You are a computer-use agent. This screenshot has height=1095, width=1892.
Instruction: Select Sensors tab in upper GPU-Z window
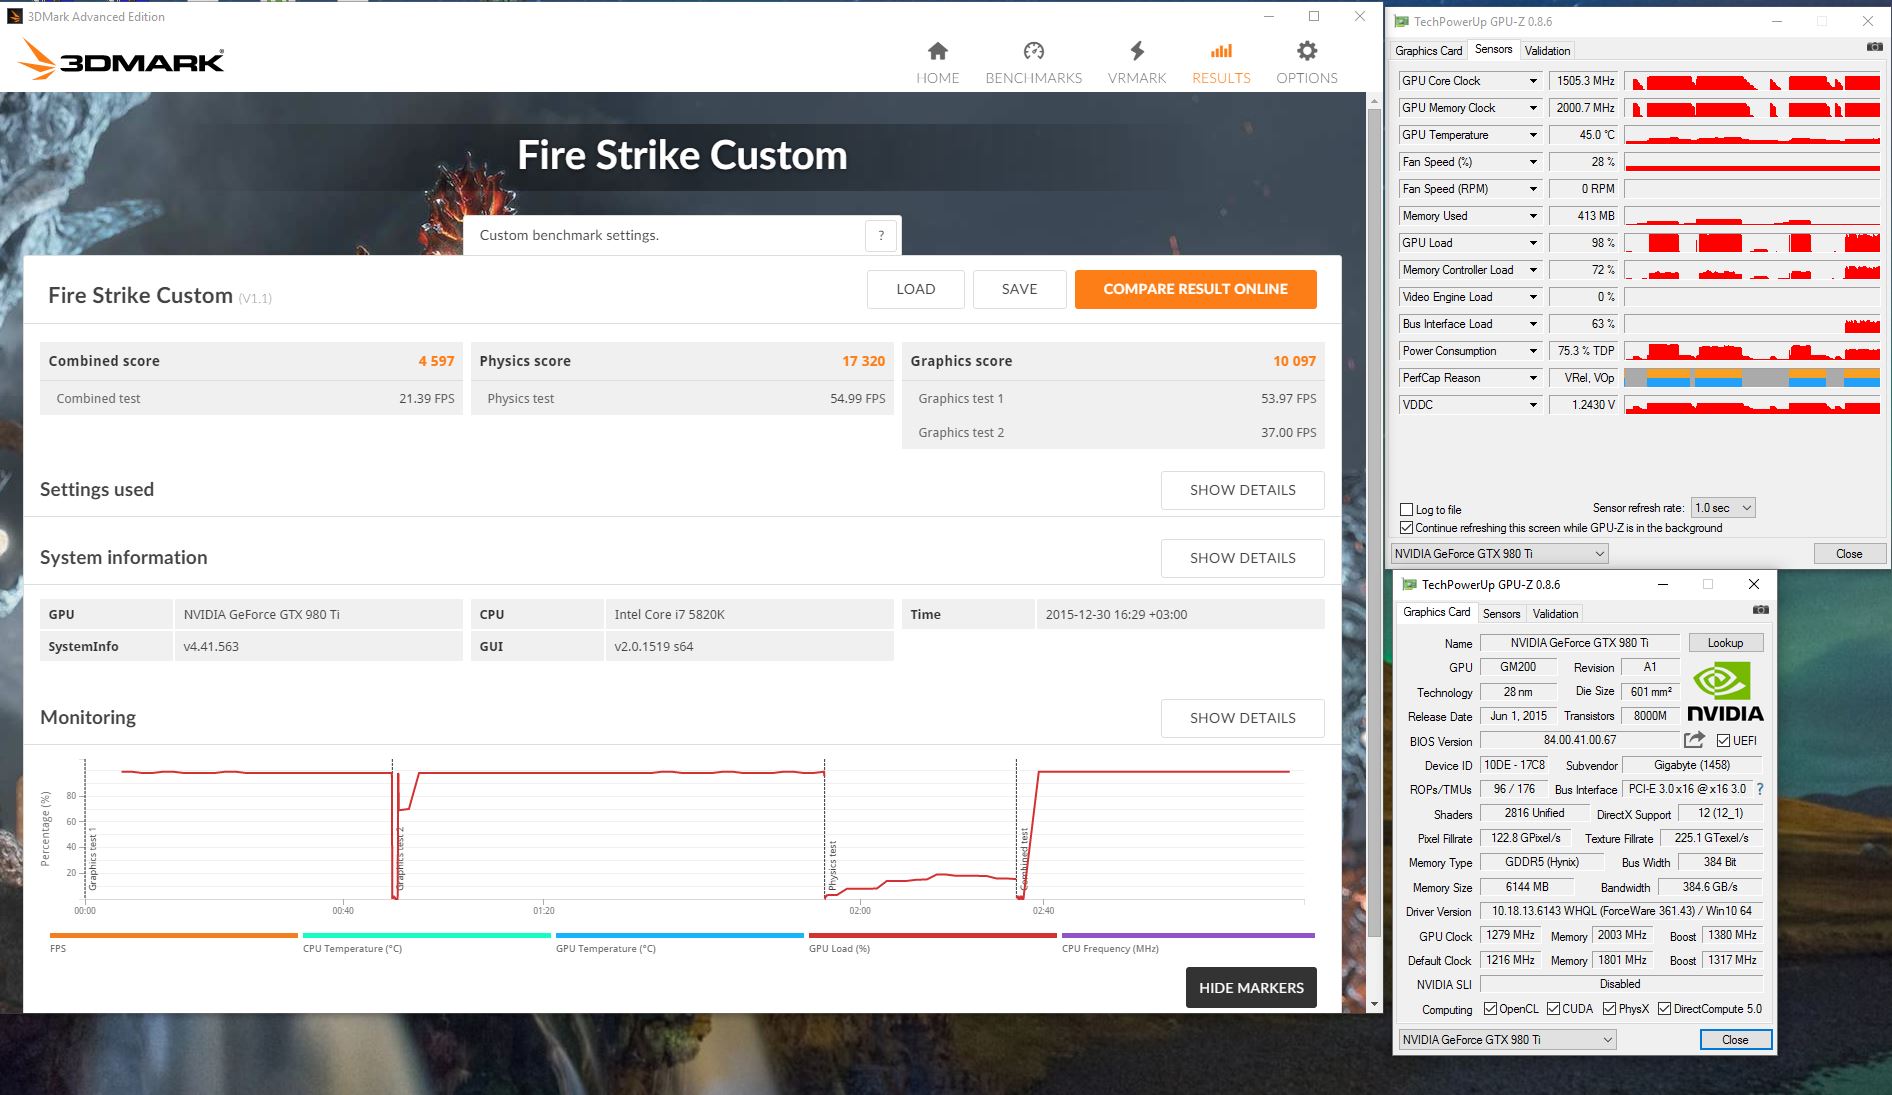[x=1493, y=50]
